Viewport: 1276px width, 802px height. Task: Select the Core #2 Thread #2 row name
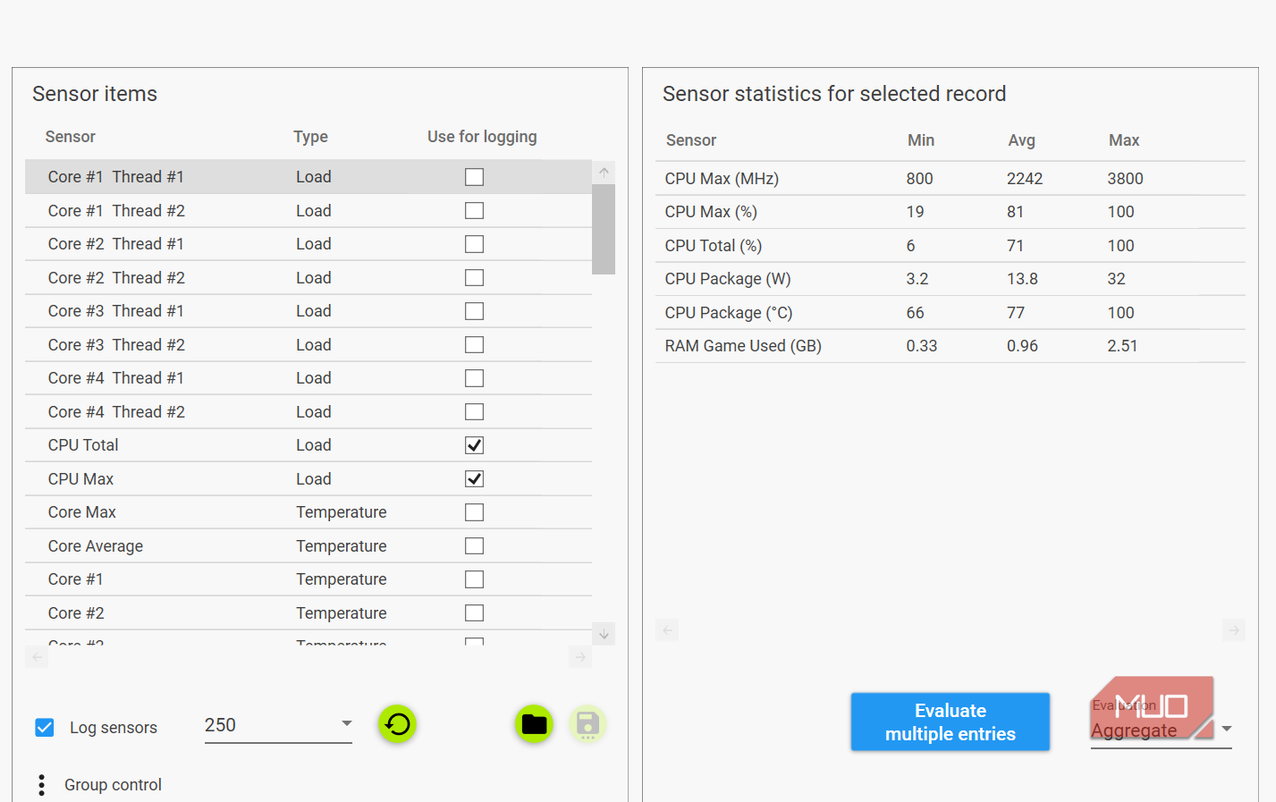[x=116, y=278]
